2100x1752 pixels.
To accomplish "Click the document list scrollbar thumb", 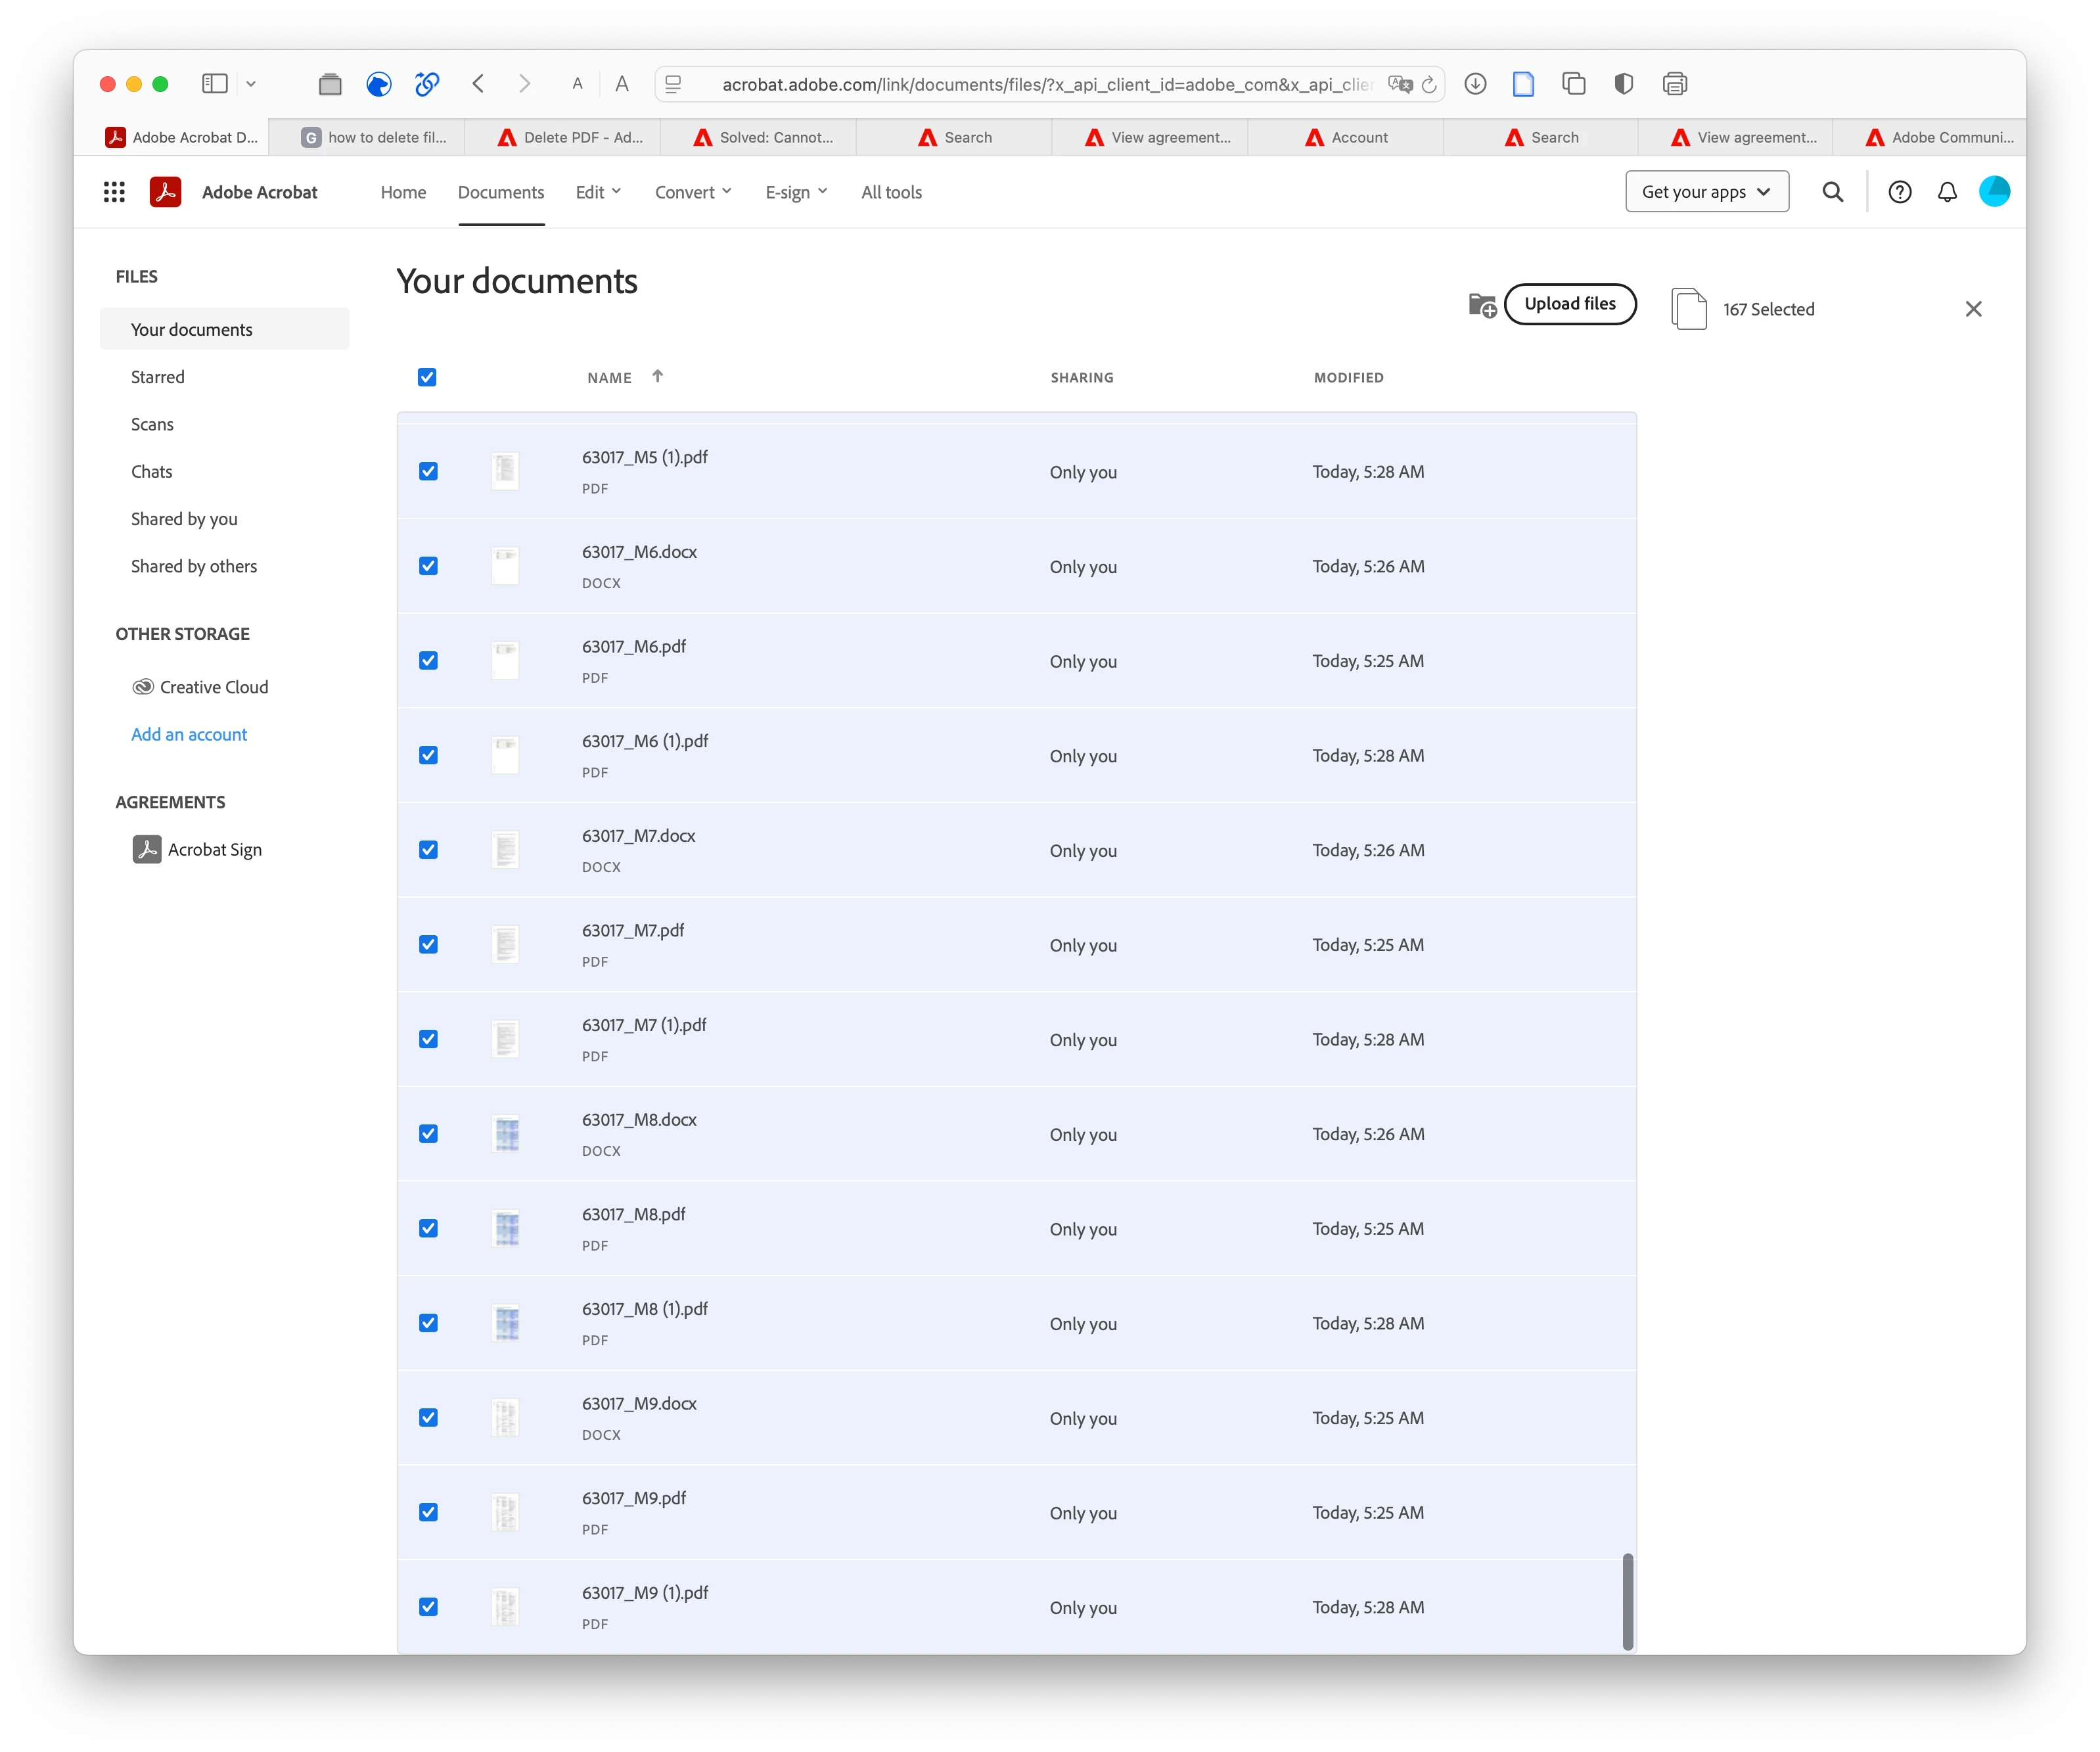I will [1627, 1600].
